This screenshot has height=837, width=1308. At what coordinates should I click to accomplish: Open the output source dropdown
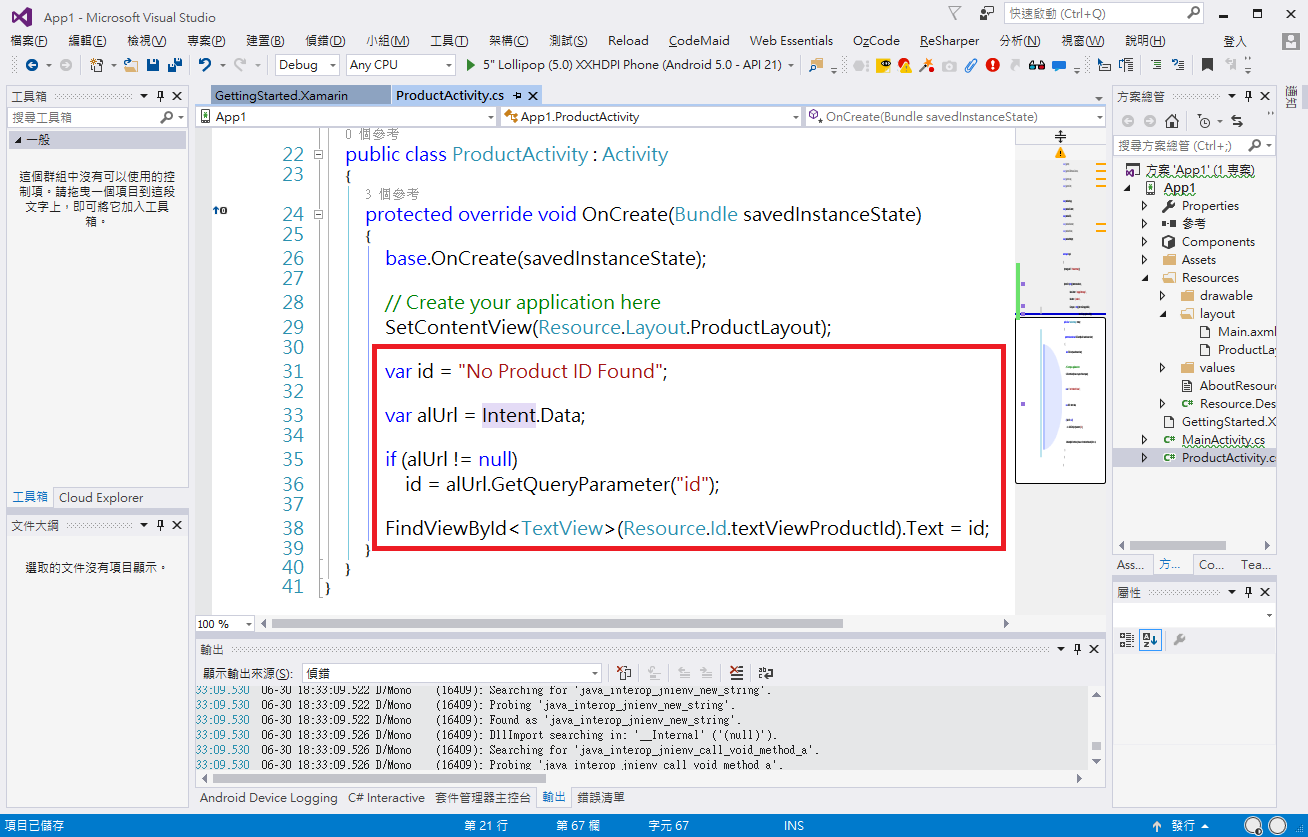point(453,673)
